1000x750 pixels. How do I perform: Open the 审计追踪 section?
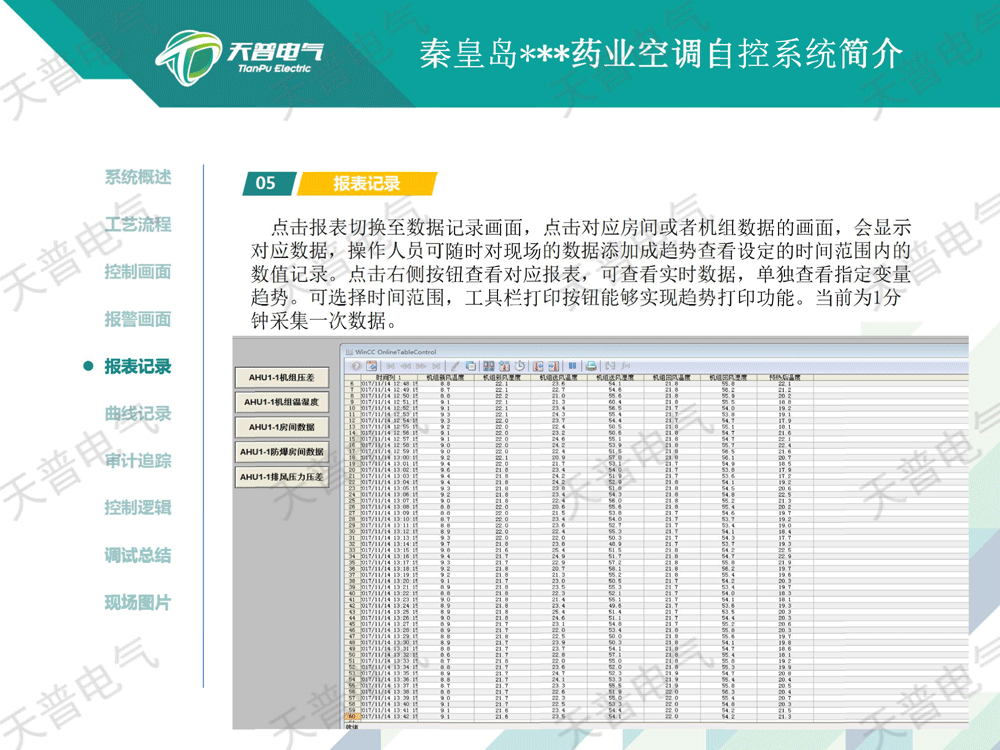(x=138, y=460)
